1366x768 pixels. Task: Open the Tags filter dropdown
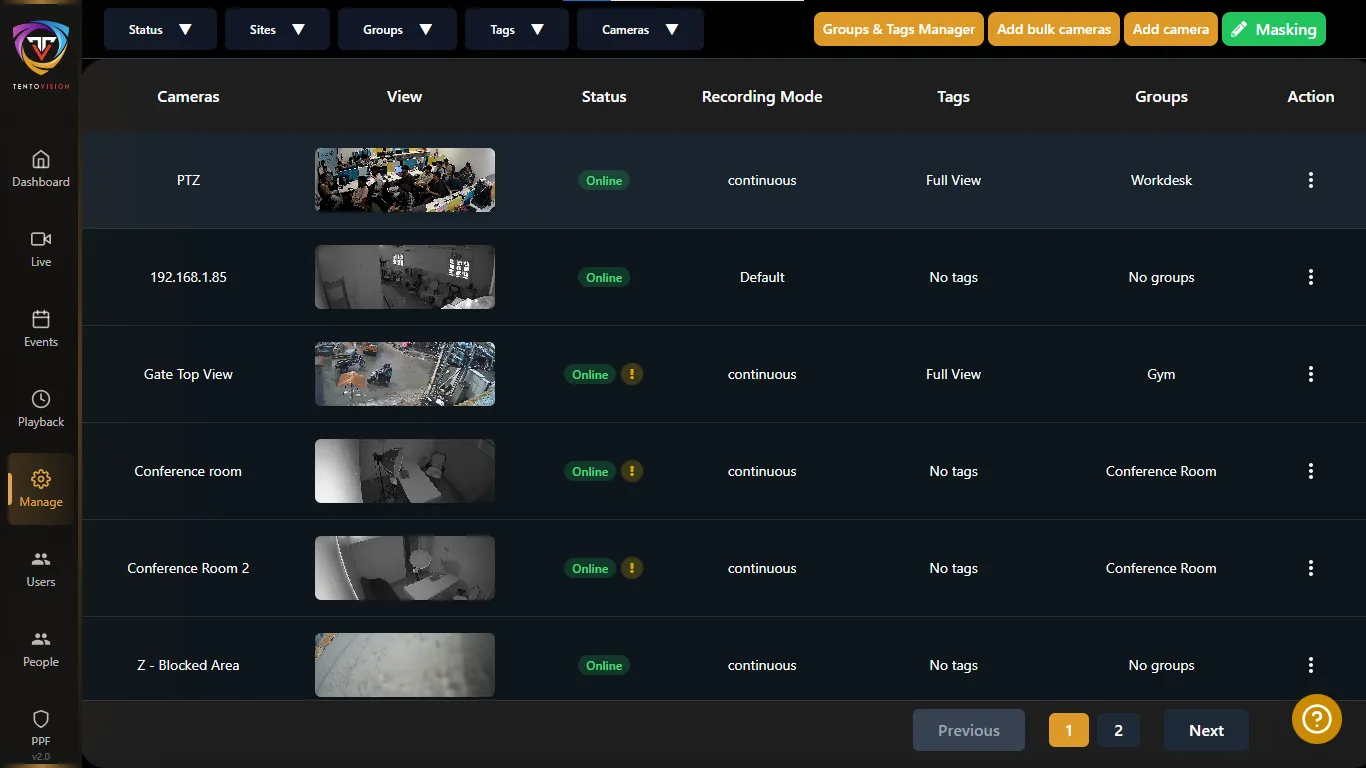516,30
